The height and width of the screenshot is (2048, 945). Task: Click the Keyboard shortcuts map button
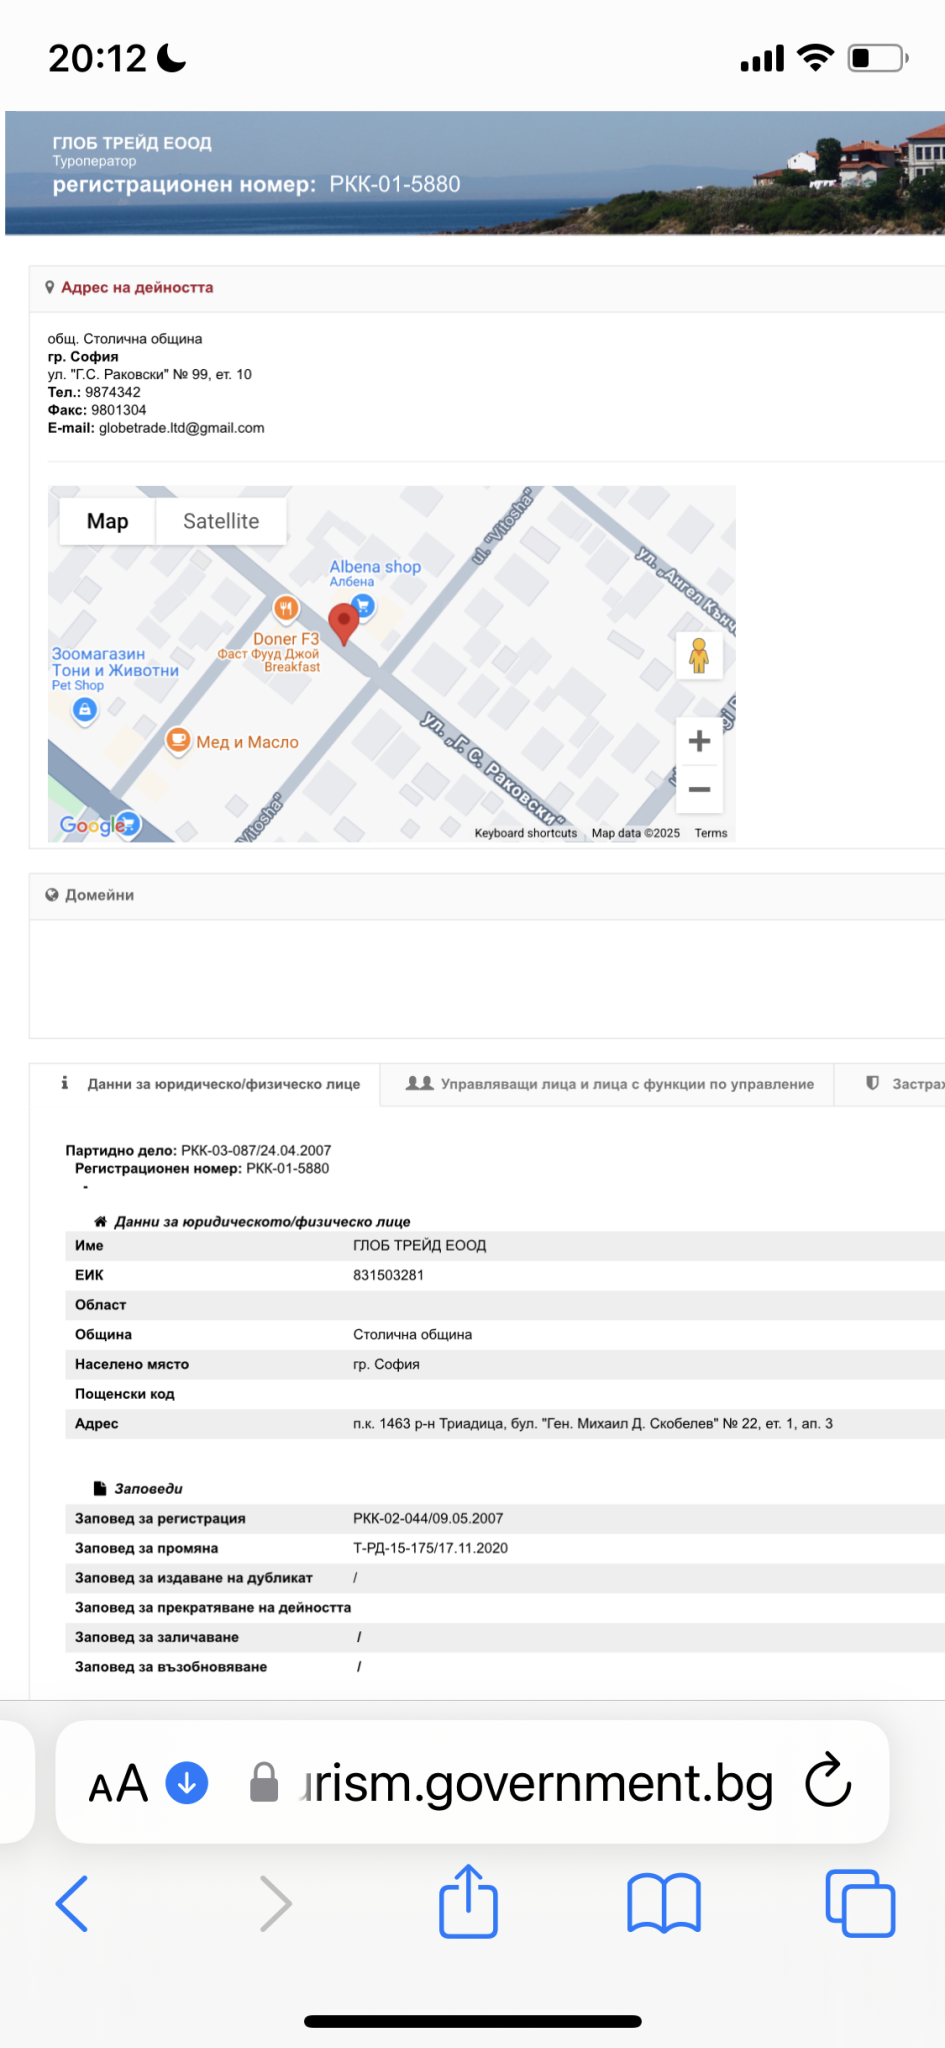(525, 833)
